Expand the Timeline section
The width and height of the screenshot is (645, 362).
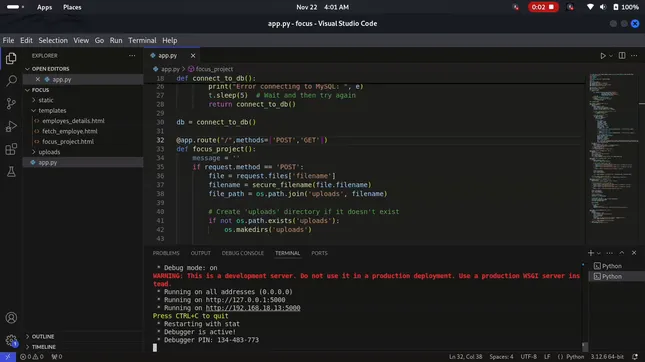pos(44,347)
